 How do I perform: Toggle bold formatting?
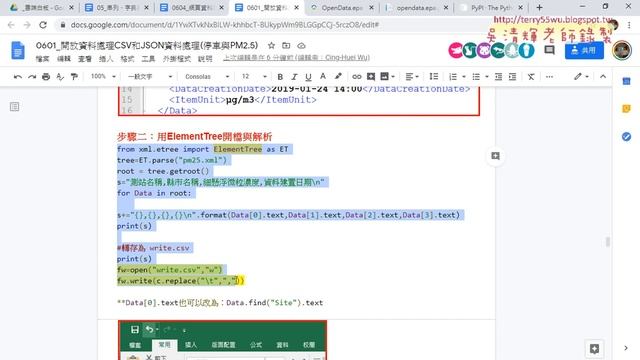coord(280,77)
